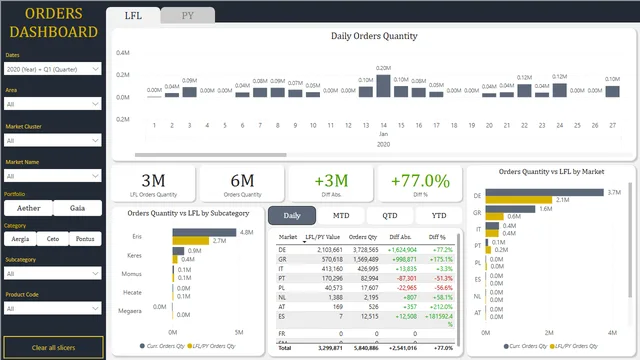
Task: Click Megaera subcategory label
Action: (130, 311)
